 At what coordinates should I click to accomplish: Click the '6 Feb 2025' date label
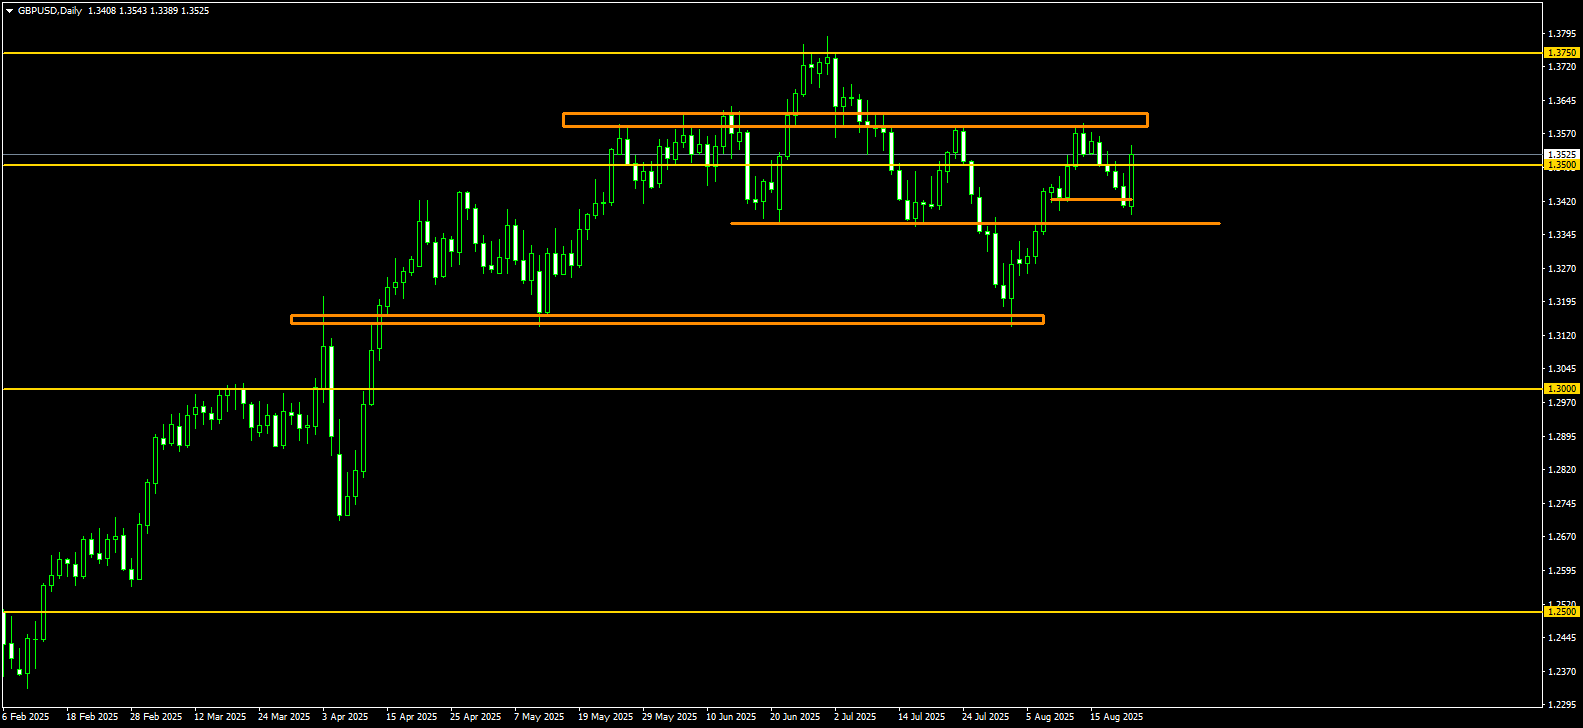(x=26, y=717)
